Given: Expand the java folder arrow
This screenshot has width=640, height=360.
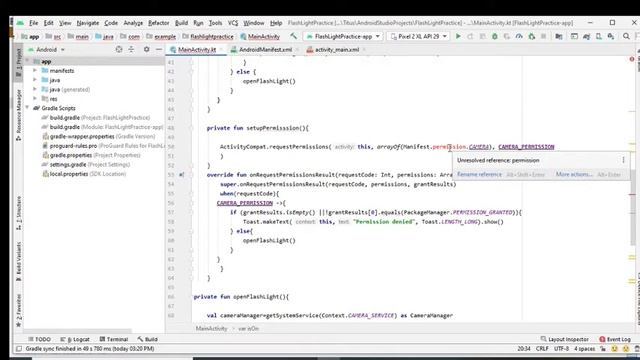Looking at the screenshot, I should (35, 80).
